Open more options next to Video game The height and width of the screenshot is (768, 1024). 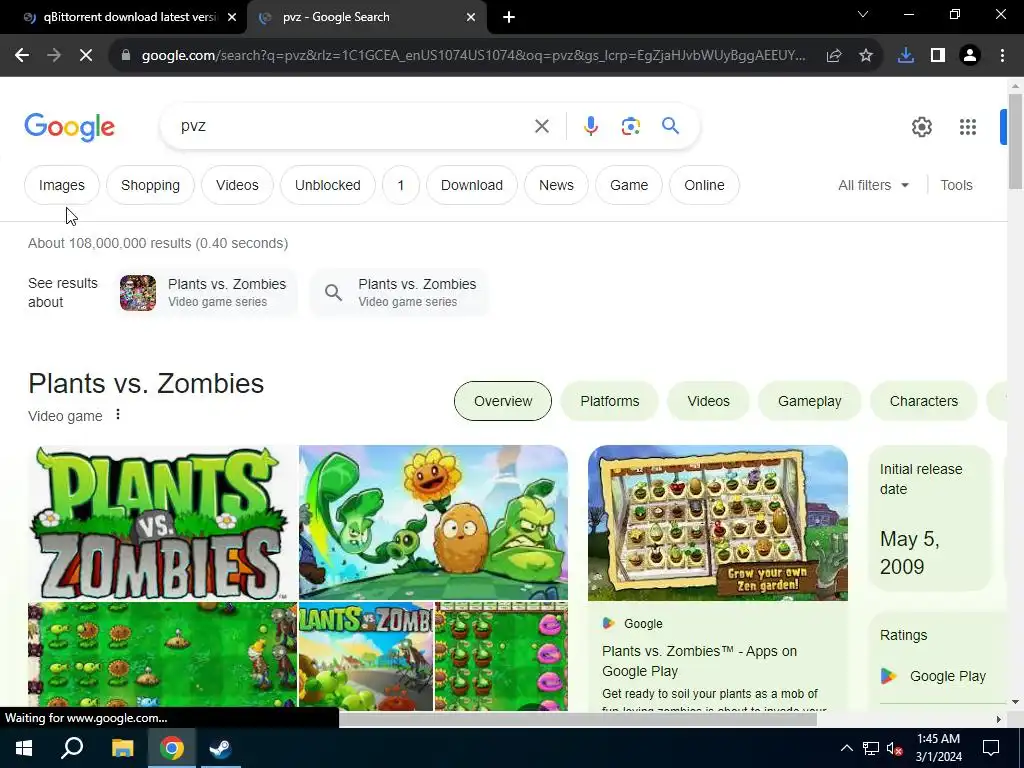118,415
